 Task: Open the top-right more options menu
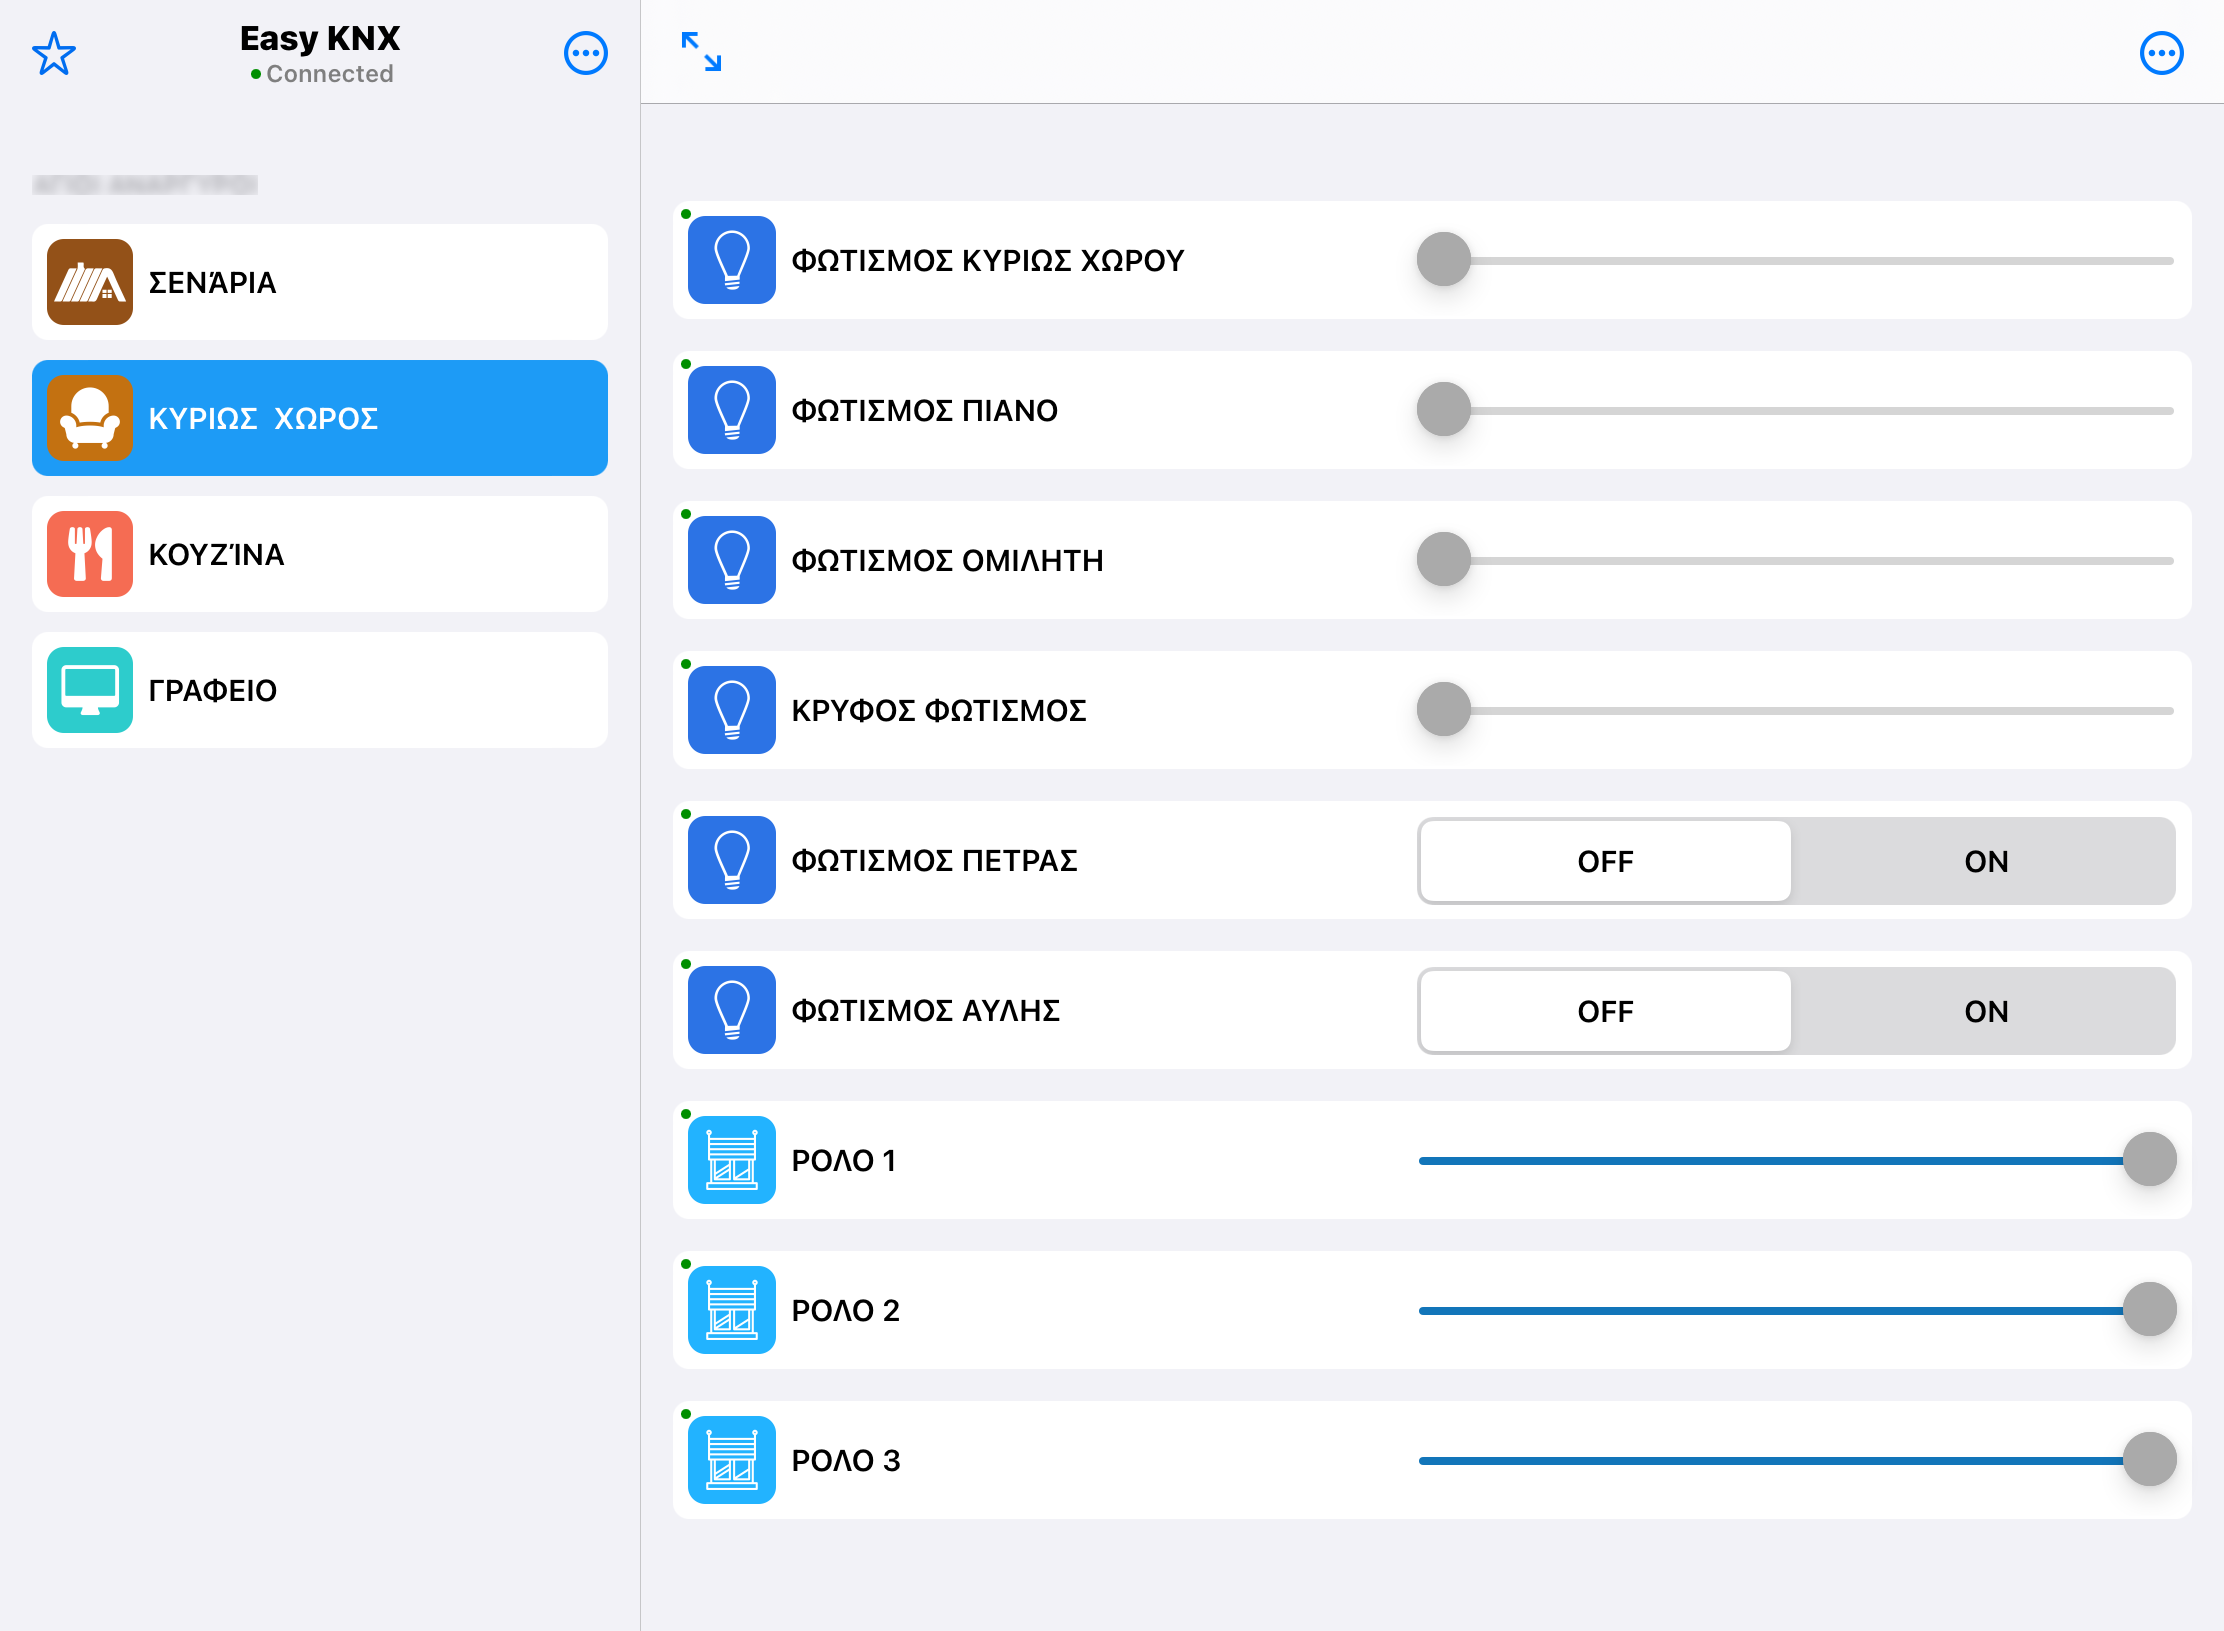pyautogui.click(x=2161, y=54)
